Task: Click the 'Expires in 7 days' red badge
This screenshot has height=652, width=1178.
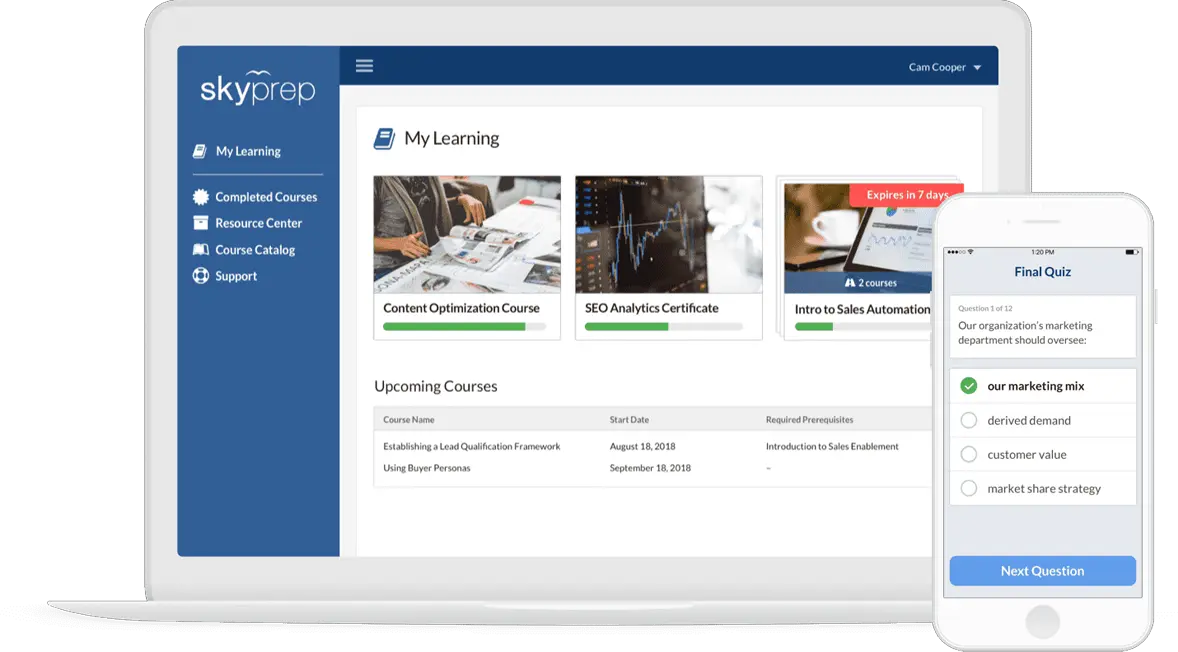Action: pyautogui.click(x=906, y=195)
